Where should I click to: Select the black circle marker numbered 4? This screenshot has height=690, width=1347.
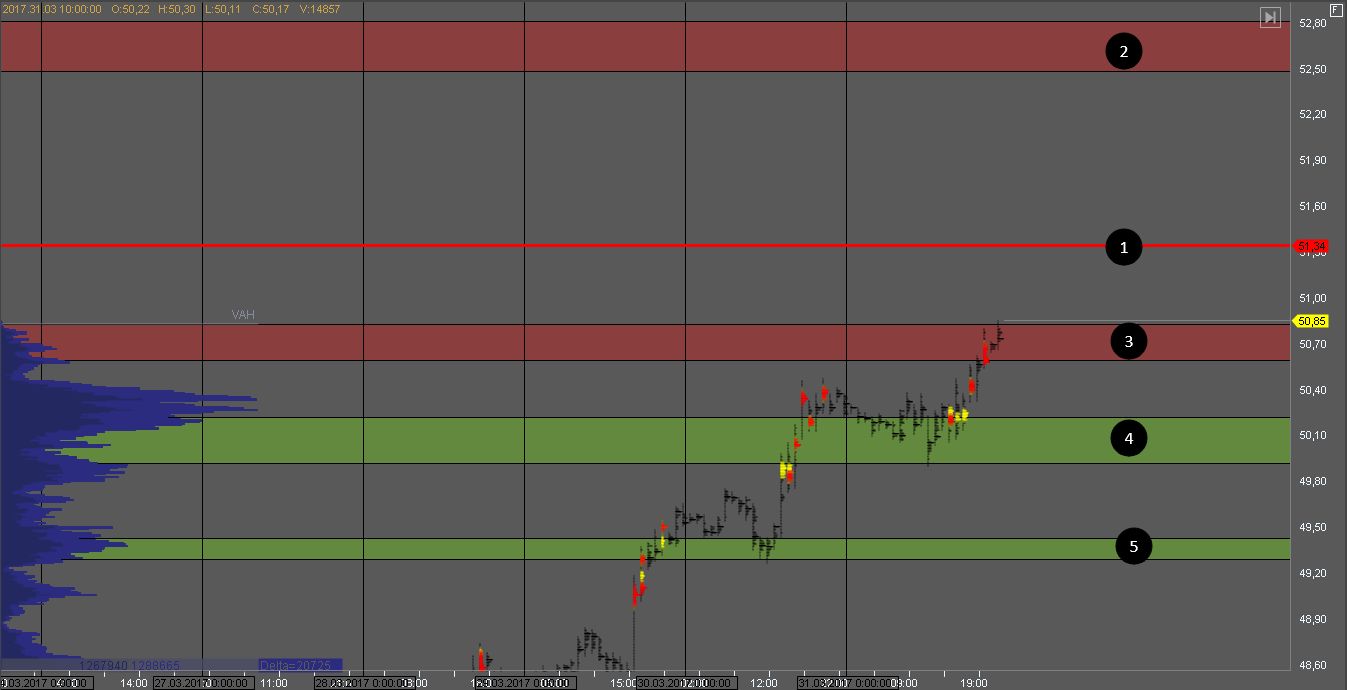[1129, 438]
